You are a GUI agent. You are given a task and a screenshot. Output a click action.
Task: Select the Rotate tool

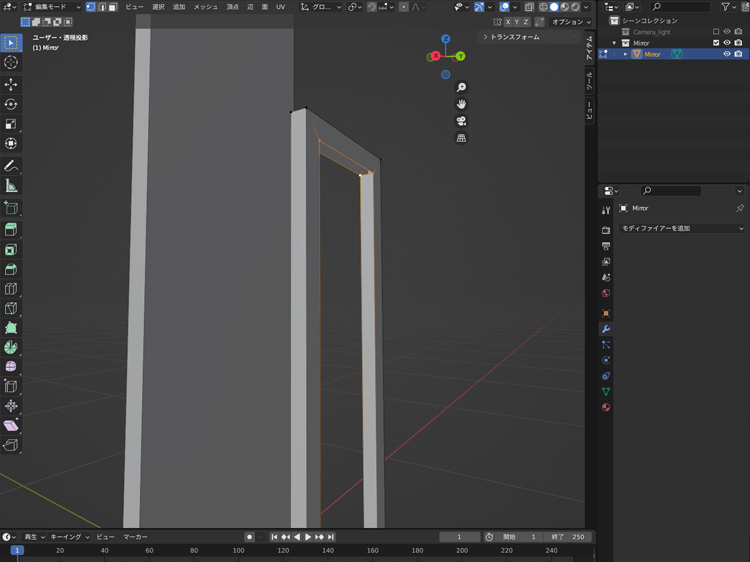pyautogui.click(x=11, y=104)
